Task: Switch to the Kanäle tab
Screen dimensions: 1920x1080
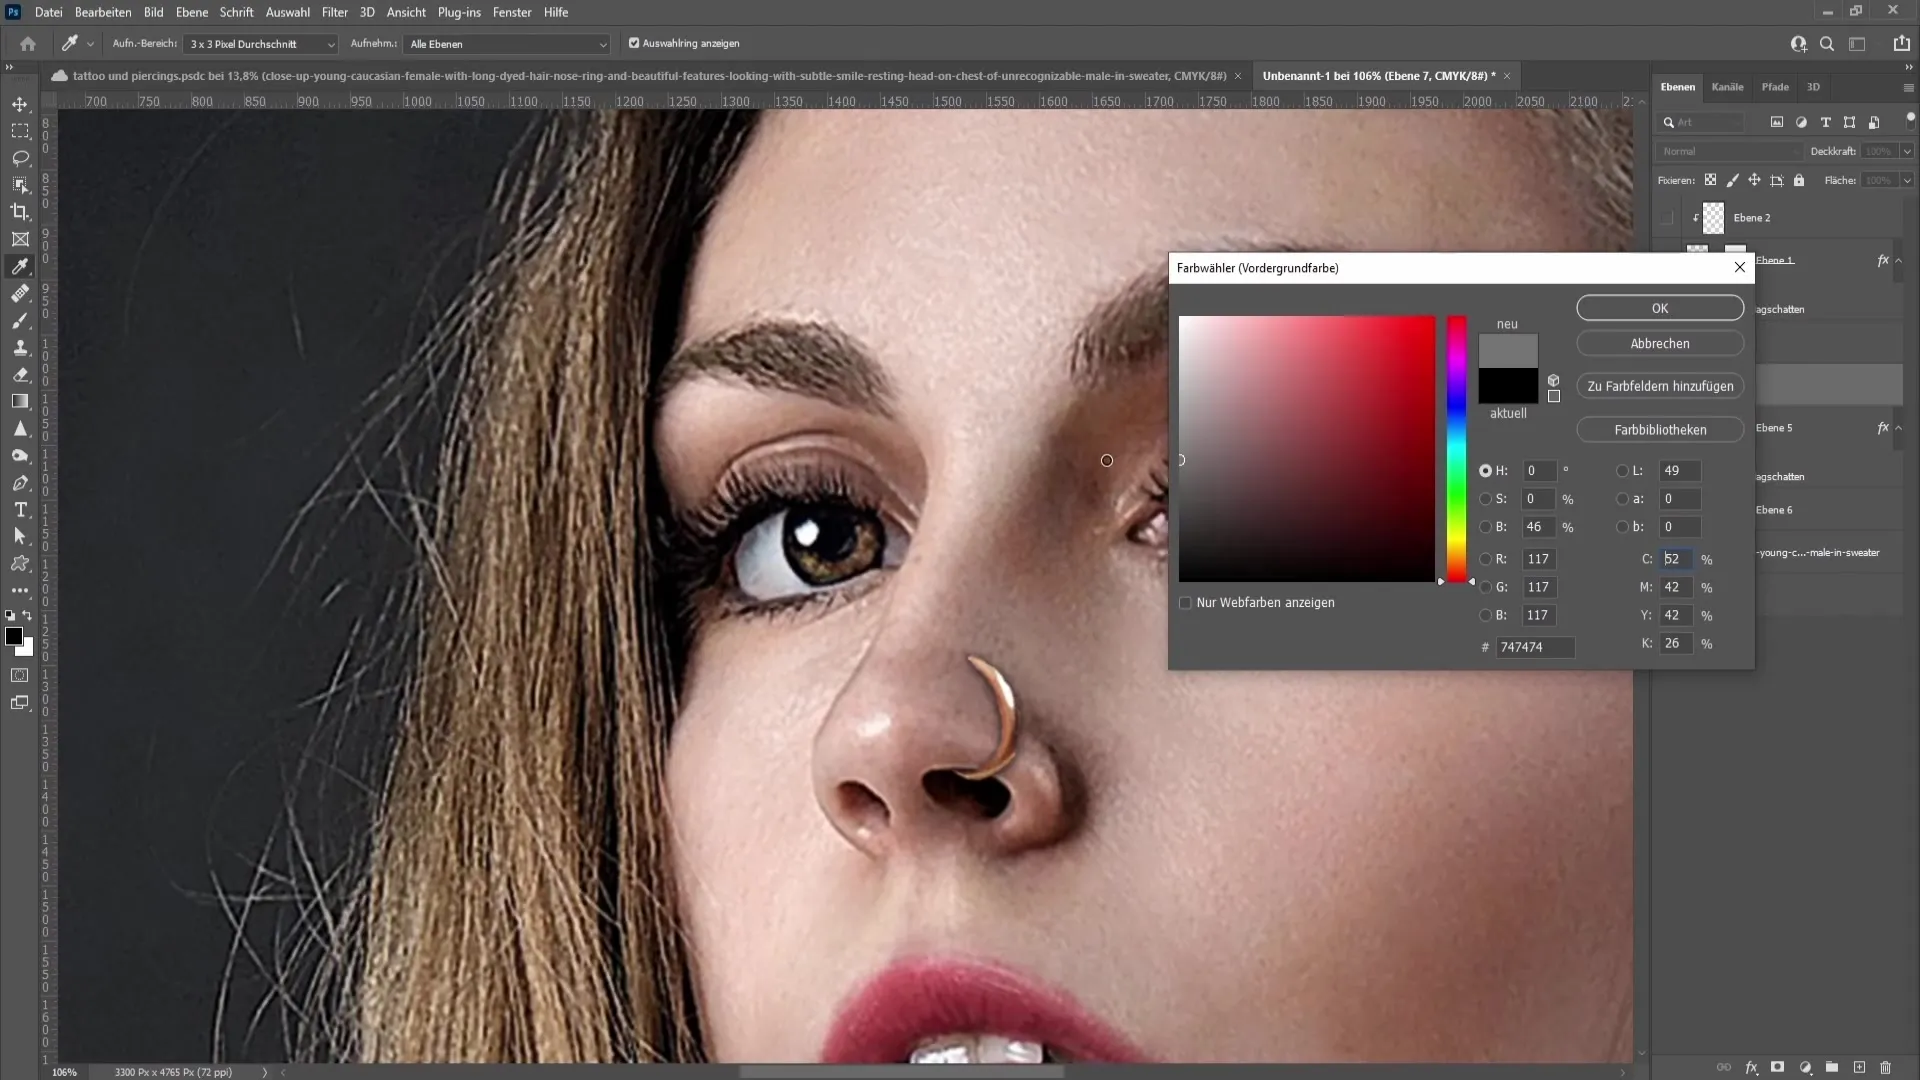Action: coord(1727,86)
